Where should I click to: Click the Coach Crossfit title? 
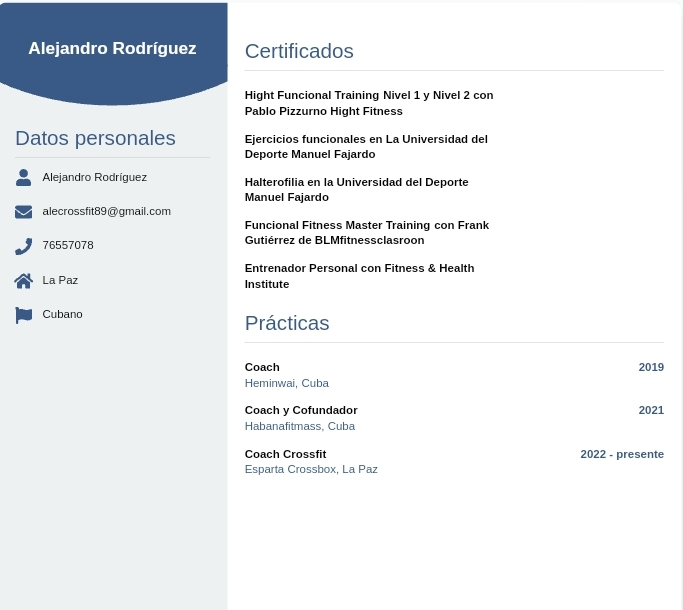285,454
